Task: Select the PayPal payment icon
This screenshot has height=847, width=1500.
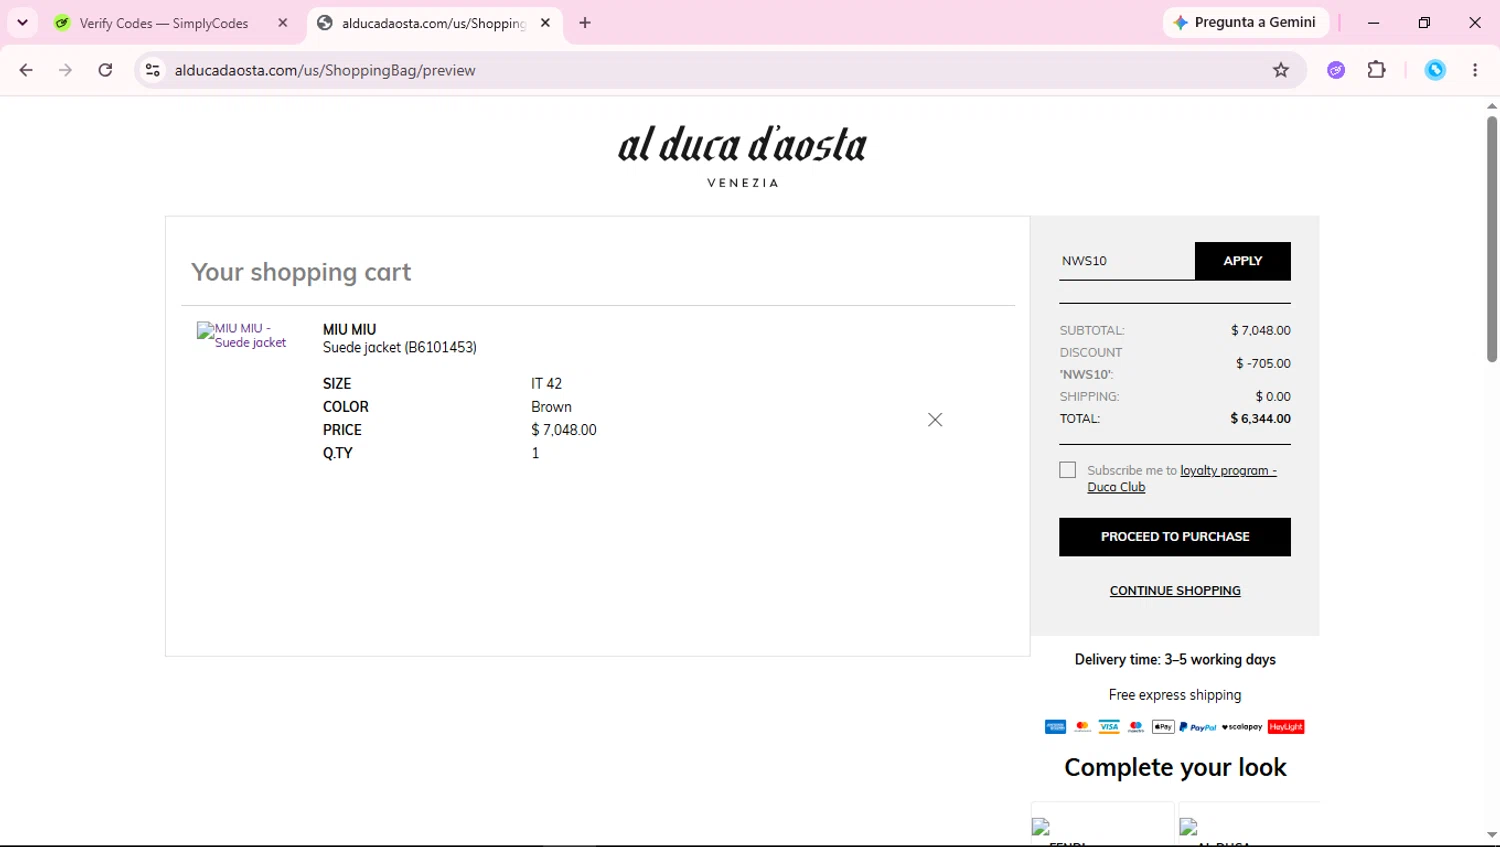Action: coord(1198,727)
